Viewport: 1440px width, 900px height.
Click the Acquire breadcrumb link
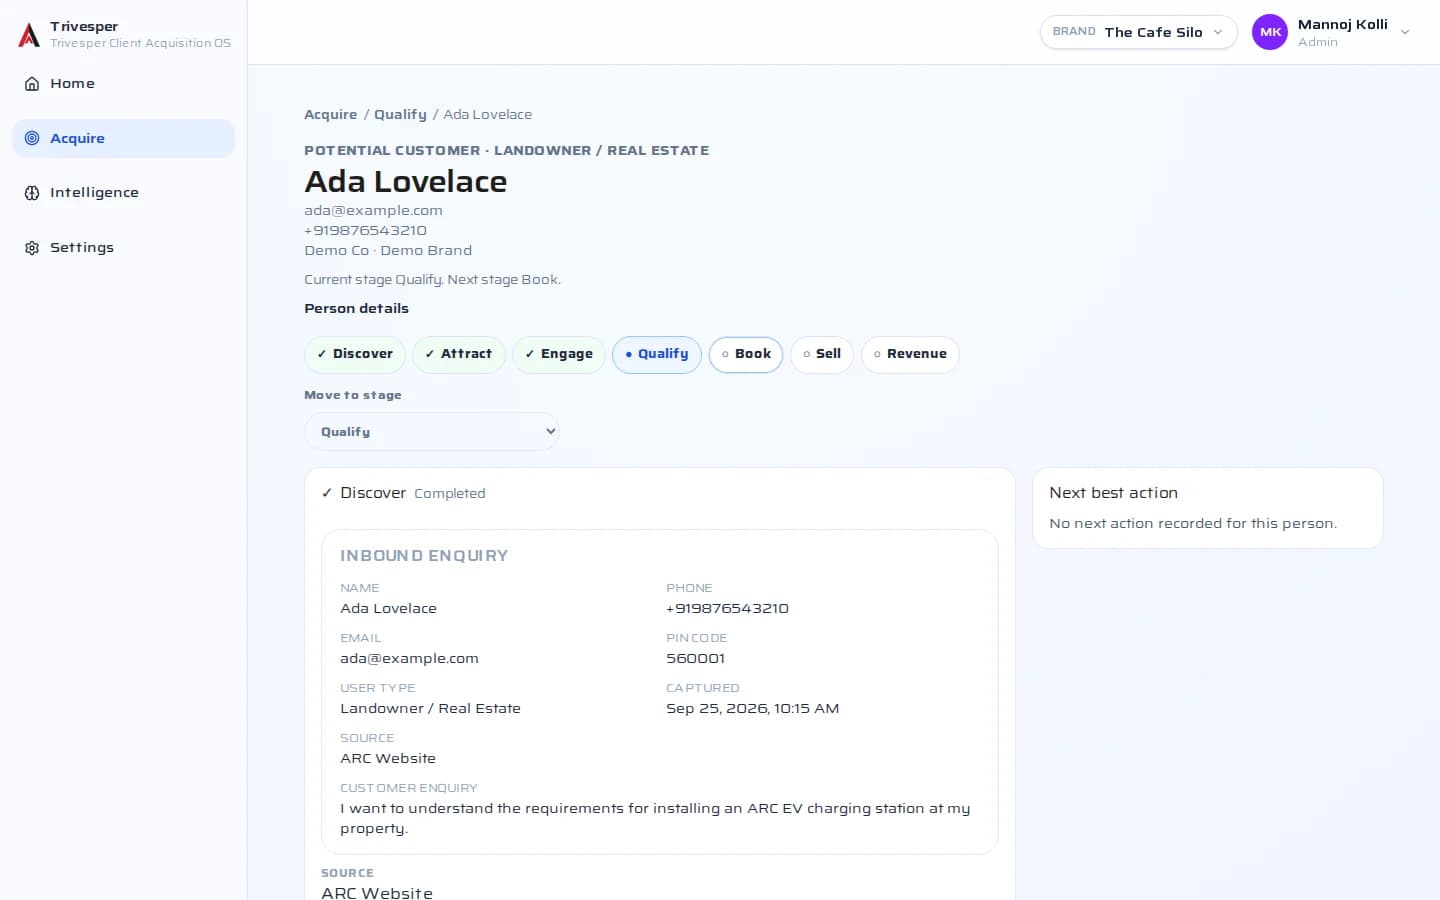(x=331, y=115)
